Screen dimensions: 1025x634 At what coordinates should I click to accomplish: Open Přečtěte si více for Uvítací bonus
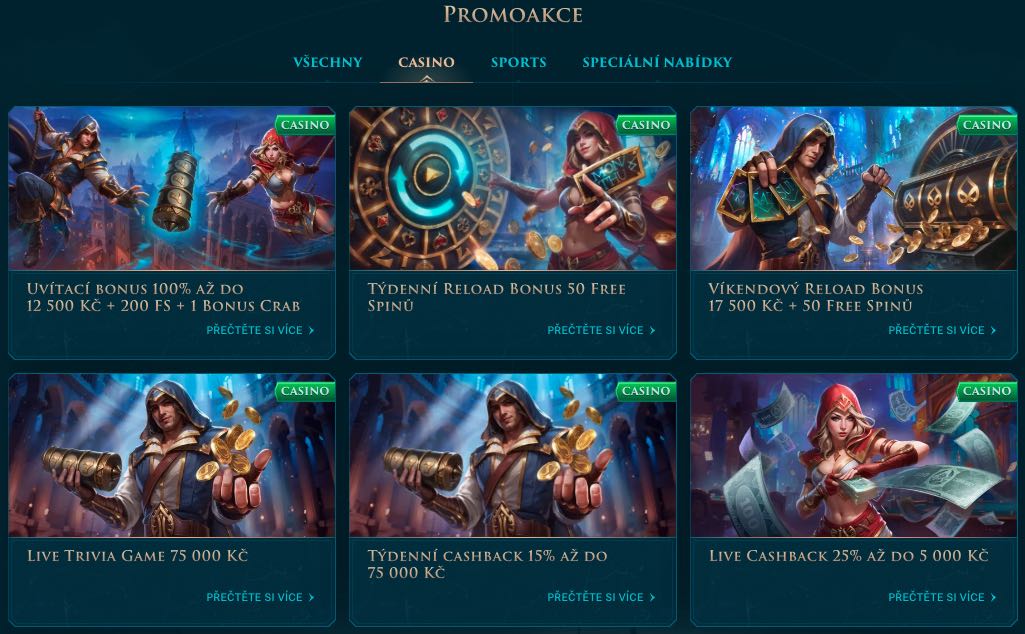click(x=260, y=330)
